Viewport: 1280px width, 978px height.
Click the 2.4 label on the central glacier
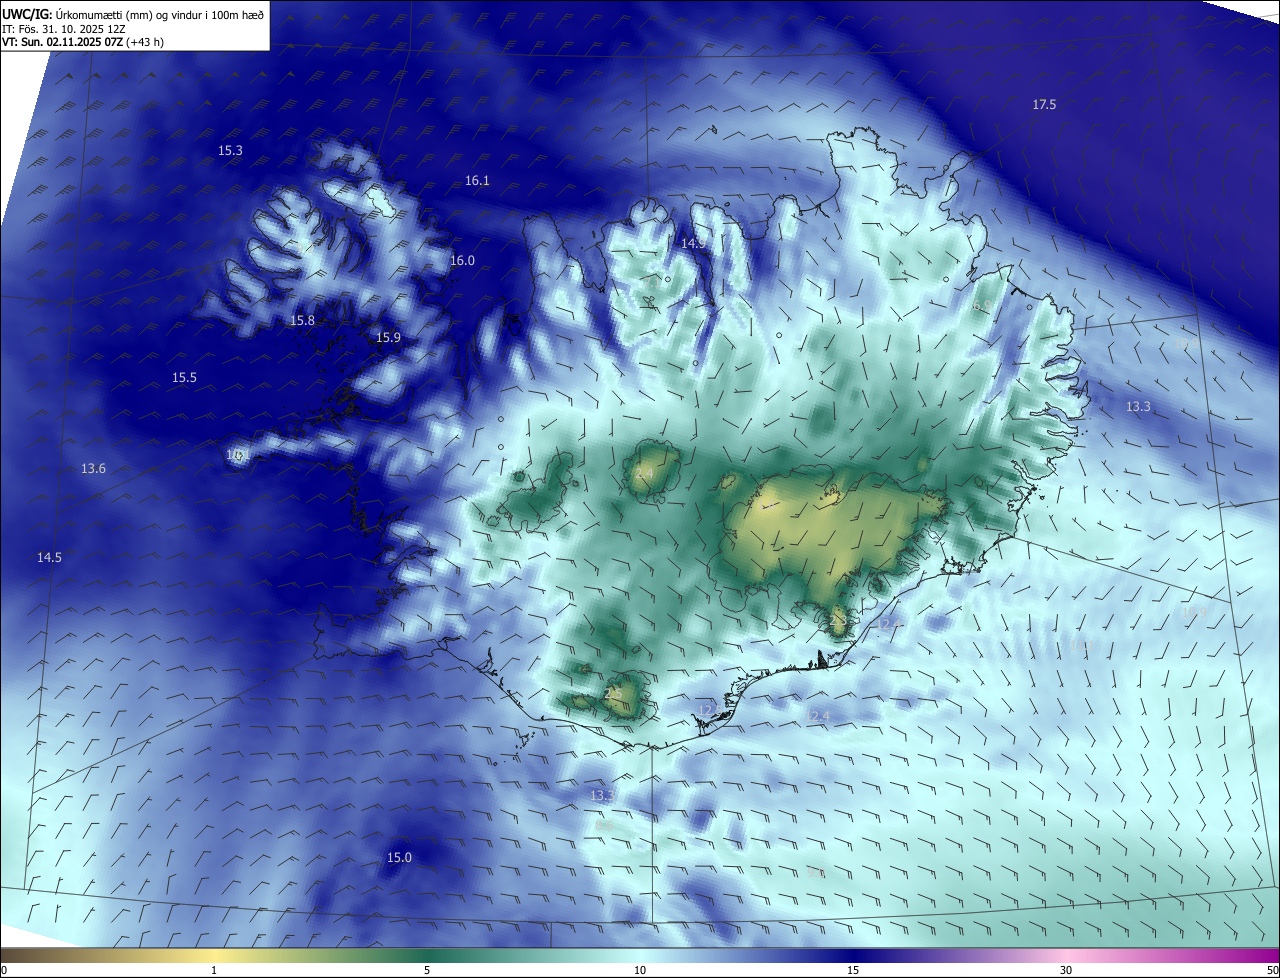(644, 473)
